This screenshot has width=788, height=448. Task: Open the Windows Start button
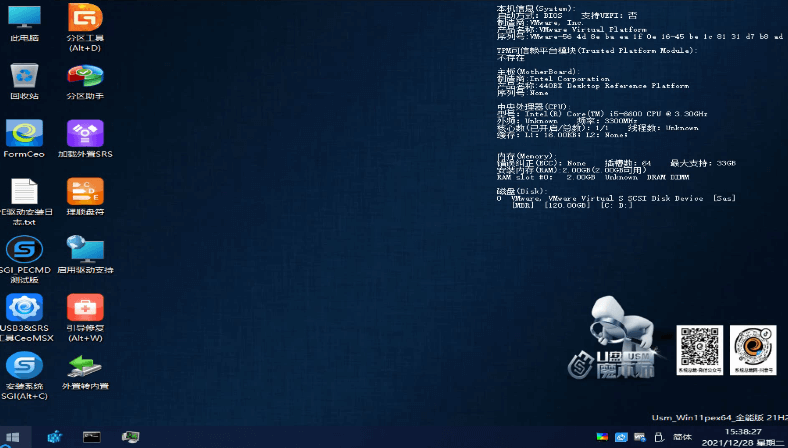(13, 437)
